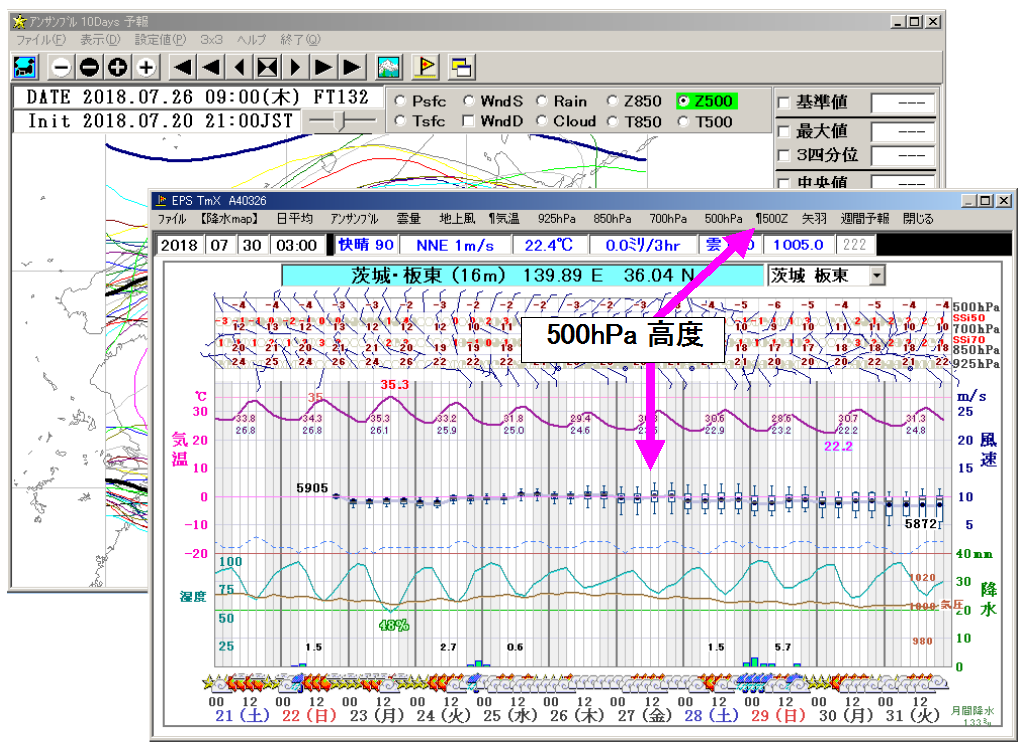Image resolution: width=1033 pixels, height=756 pixels.
Task: Click the cascading windows toolbar icon
Action: (461, 67)
